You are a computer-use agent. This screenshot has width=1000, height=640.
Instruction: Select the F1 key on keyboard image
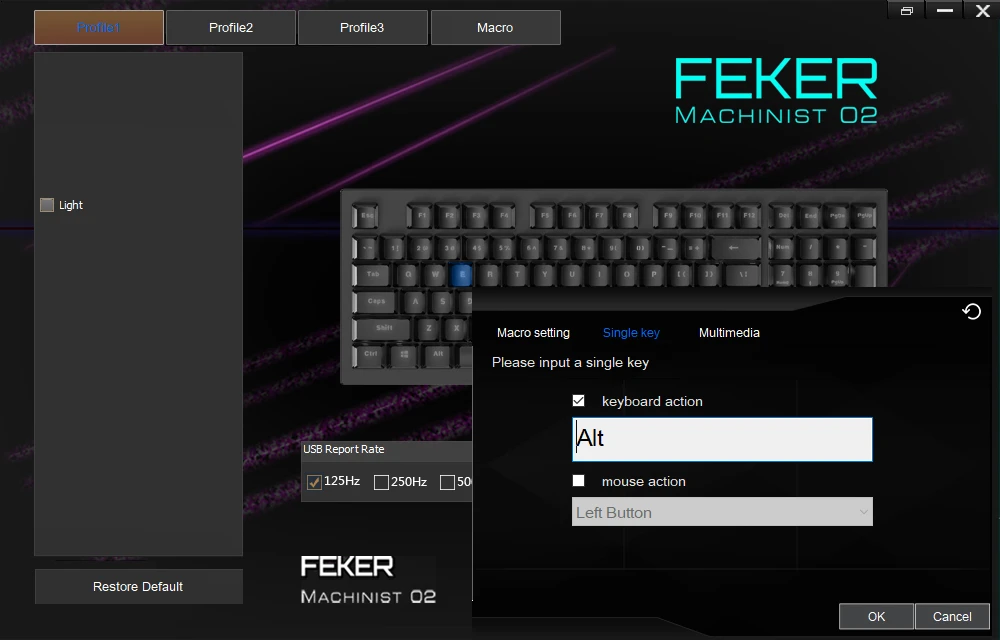[422, 216]
